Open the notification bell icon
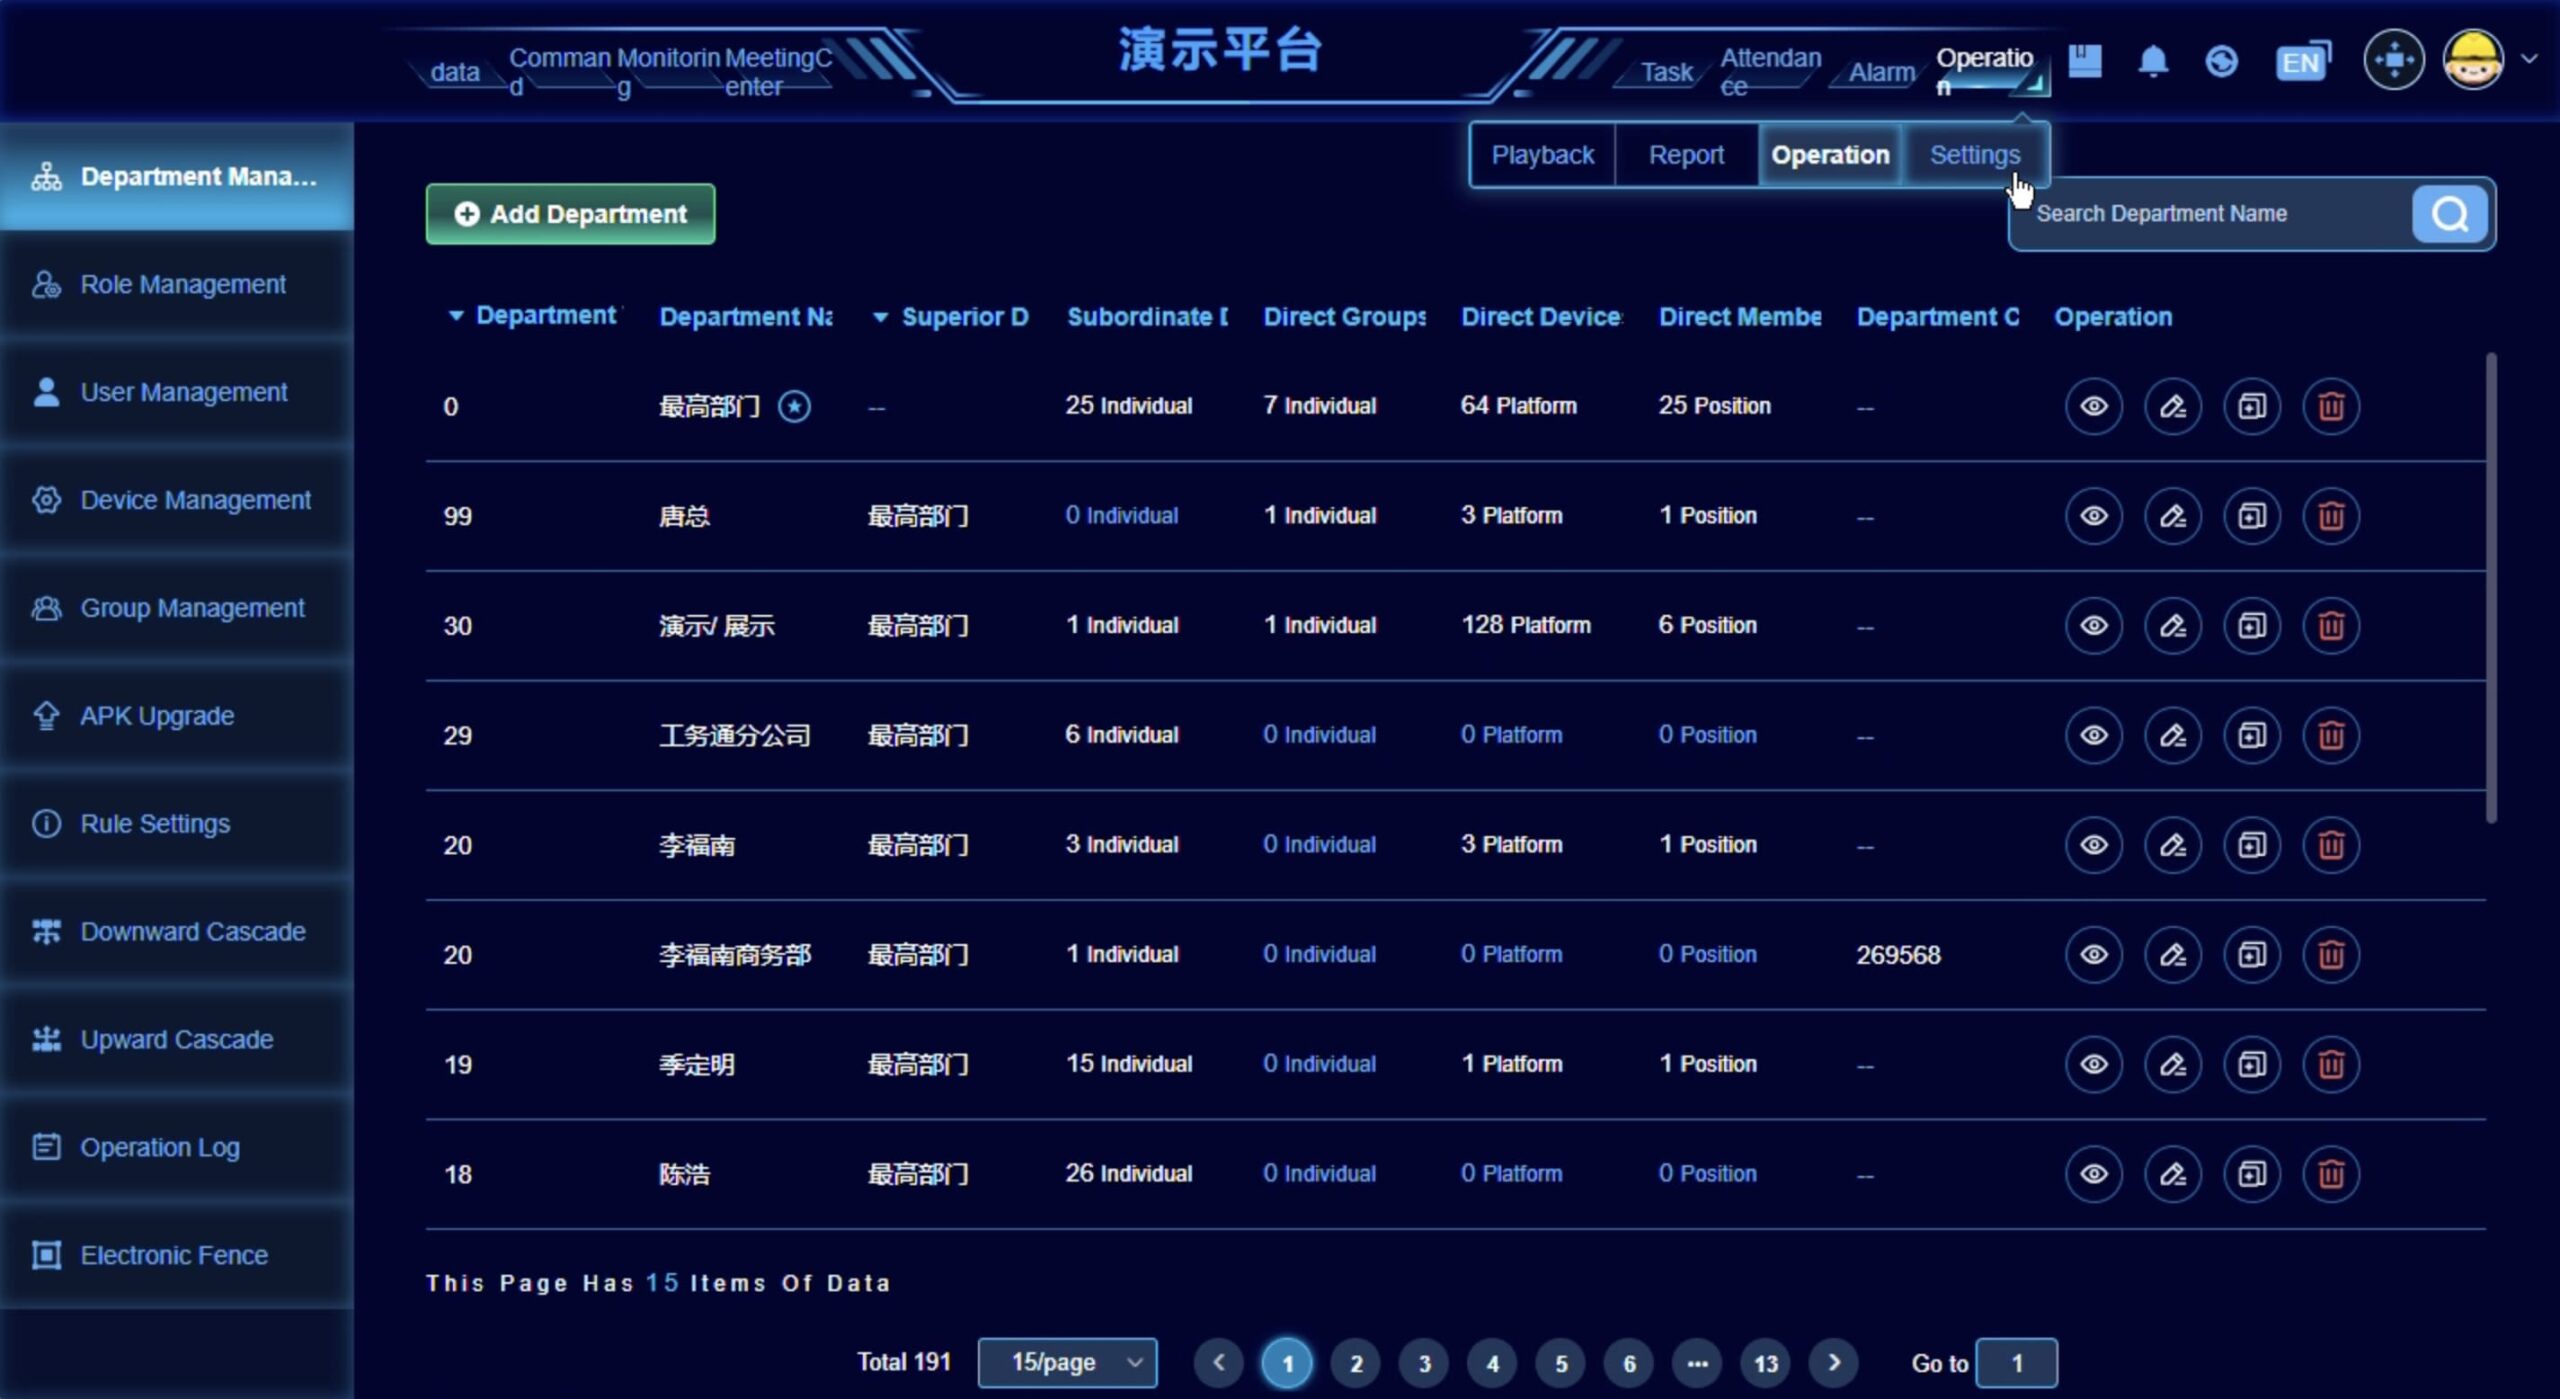The width and height of the screenshot is (2560, 1399). pos(2152,61)
